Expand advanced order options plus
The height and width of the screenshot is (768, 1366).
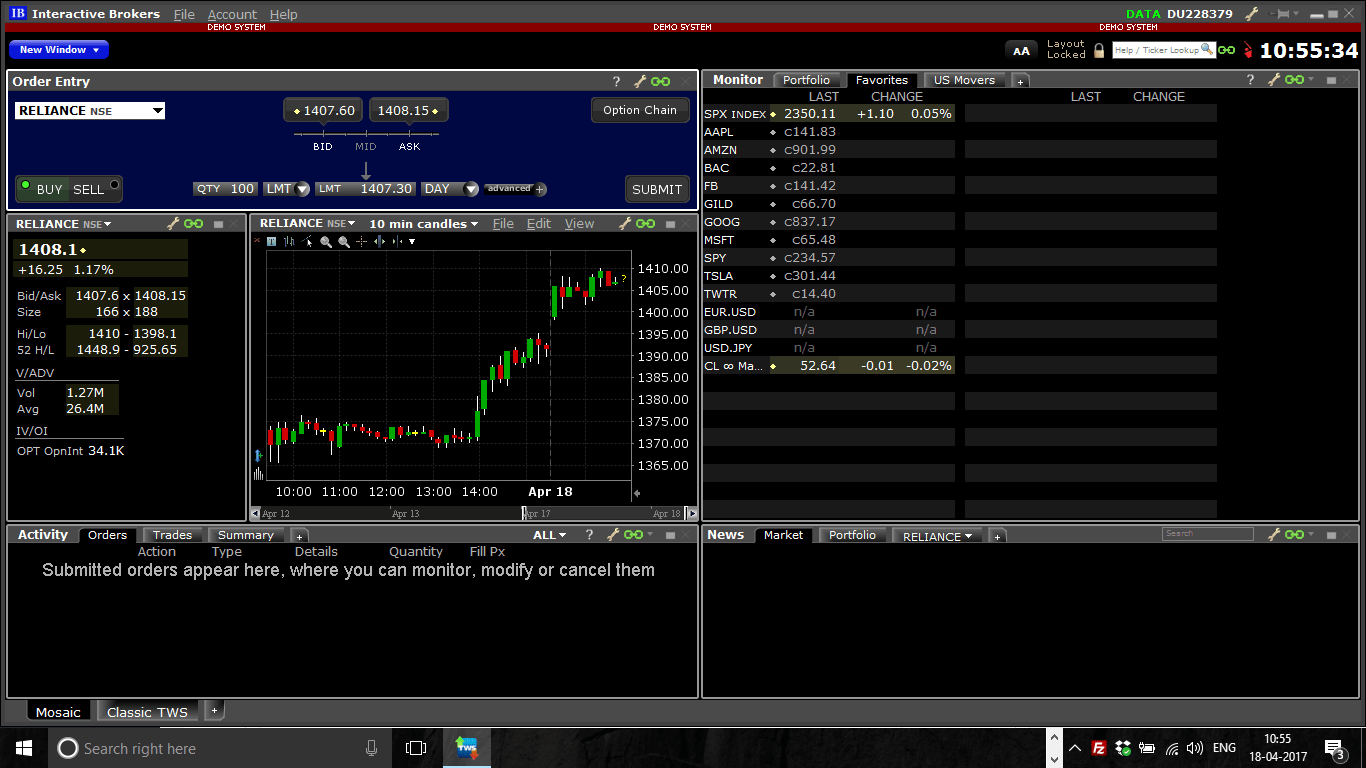[x=541, y=189]
